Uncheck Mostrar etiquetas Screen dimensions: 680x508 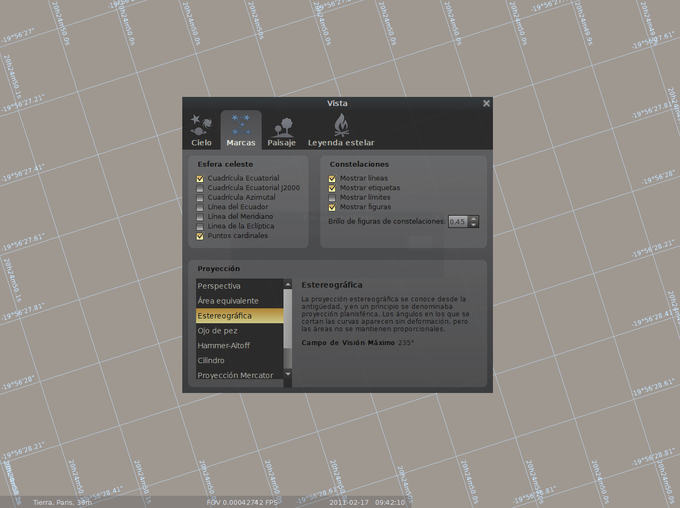(332, 188)
